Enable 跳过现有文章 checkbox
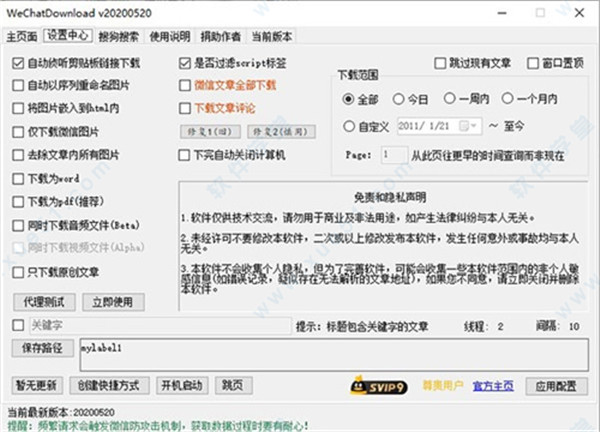 (x=440, y=63)
